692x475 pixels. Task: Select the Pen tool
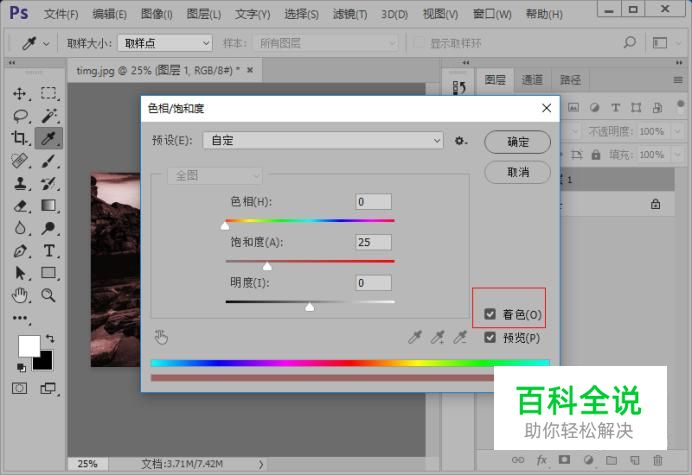[x=19, y=251]
